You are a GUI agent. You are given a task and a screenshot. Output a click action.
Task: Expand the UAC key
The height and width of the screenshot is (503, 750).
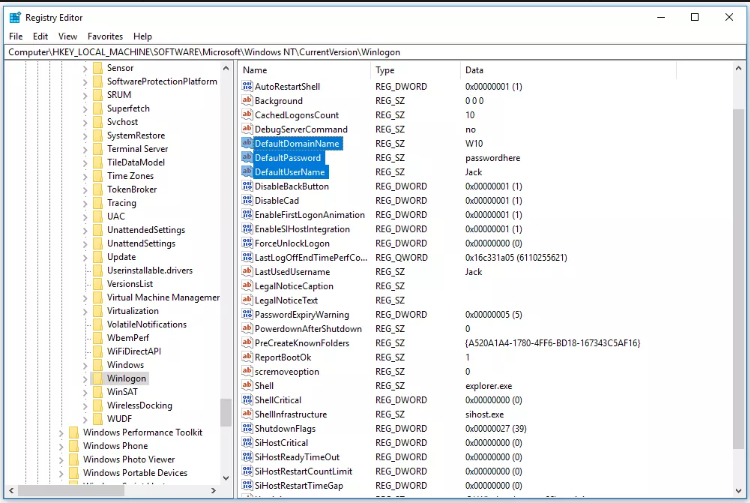pos(85,217)
